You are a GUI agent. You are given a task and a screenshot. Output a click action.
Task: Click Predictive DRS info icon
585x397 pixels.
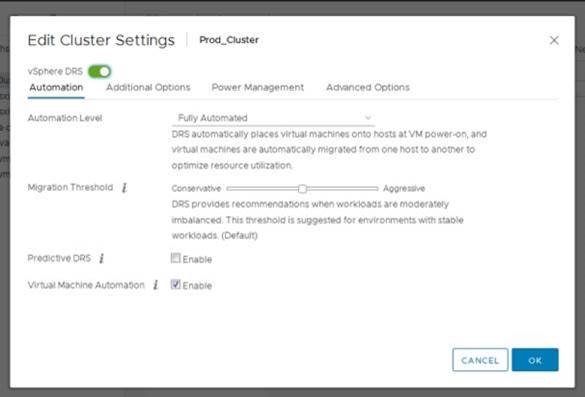click(101, 258)
